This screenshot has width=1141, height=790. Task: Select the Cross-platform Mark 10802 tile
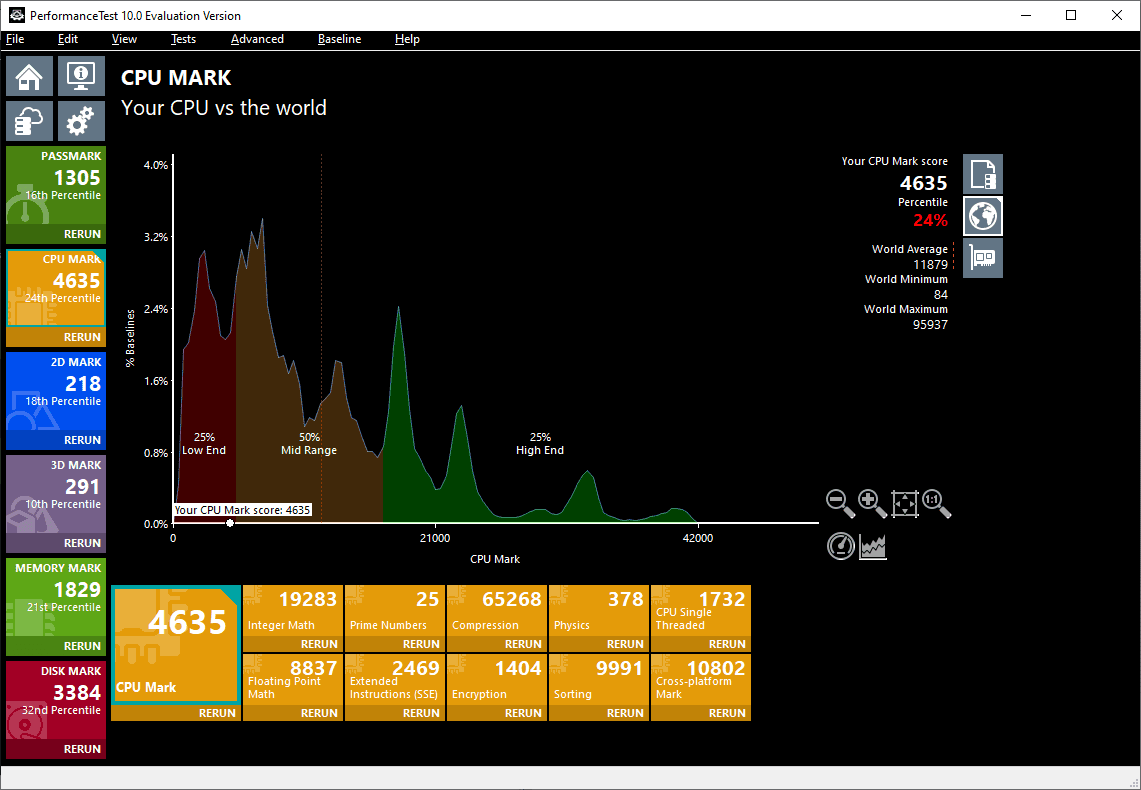tap(701, 680)
